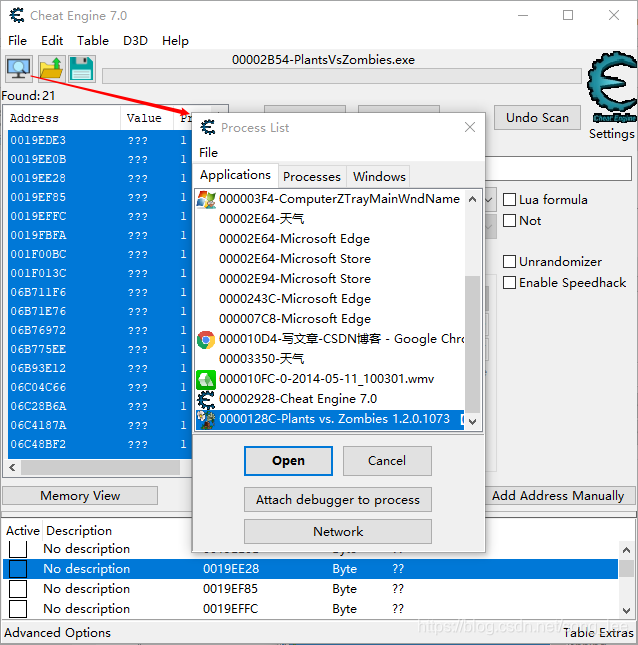Click the open folder Load table icon
This screenshot has width=638, height=645.
(x=51, y=69)
